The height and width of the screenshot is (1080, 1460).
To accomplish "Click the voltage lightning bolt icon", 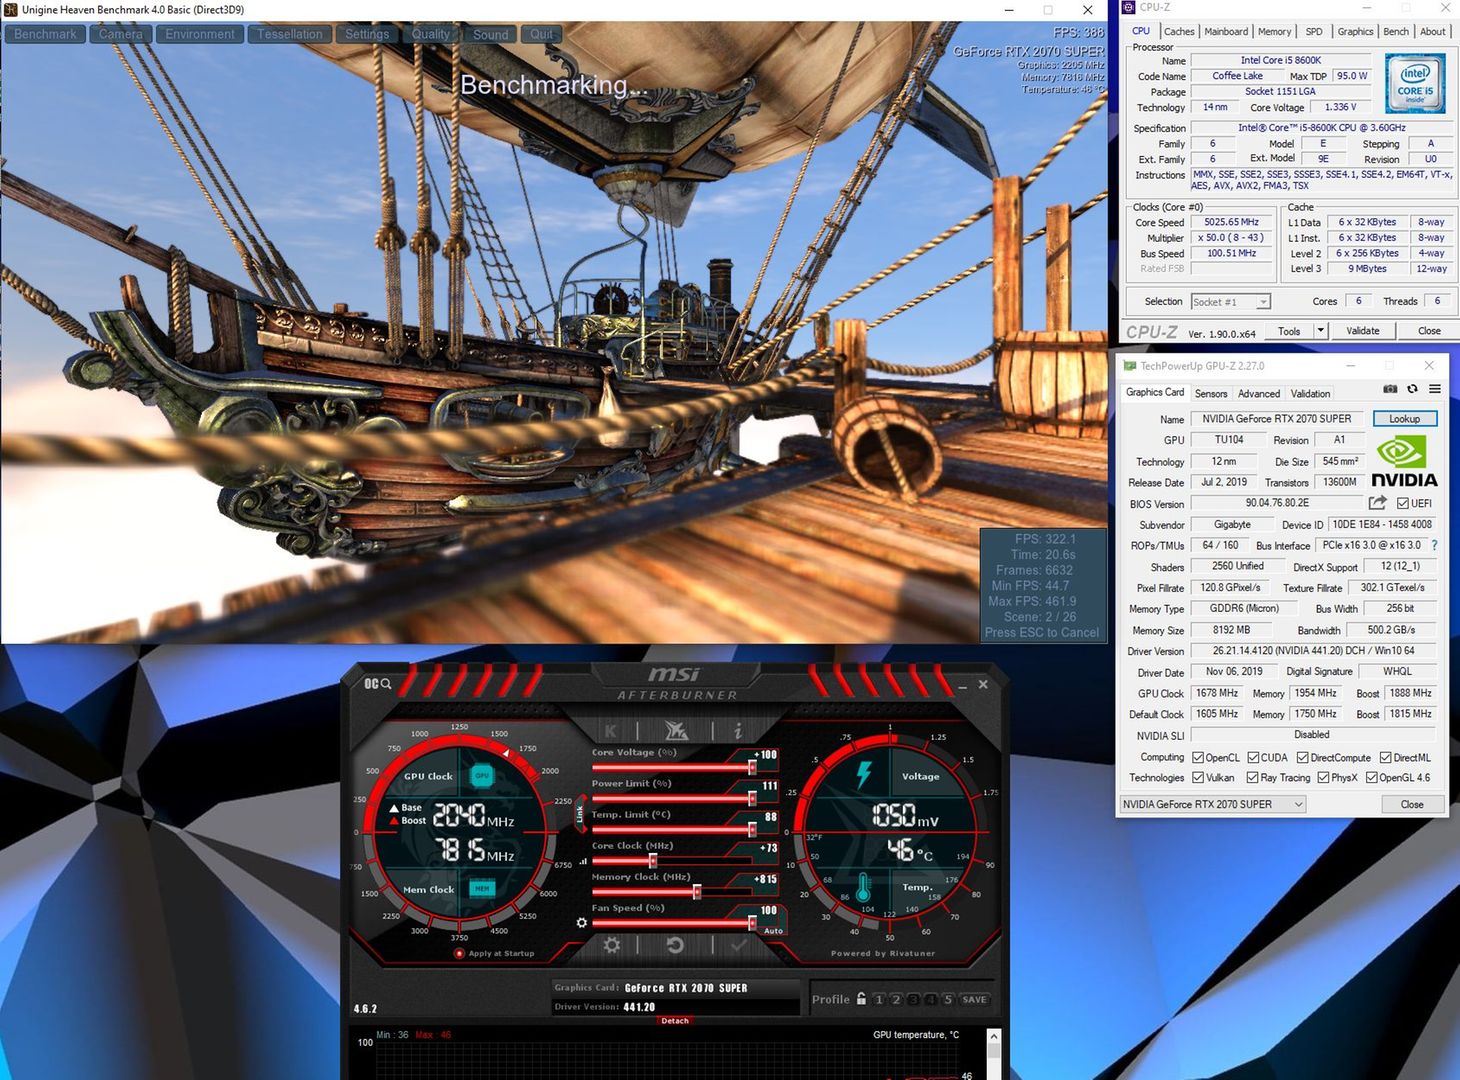I will click(864, 774).
